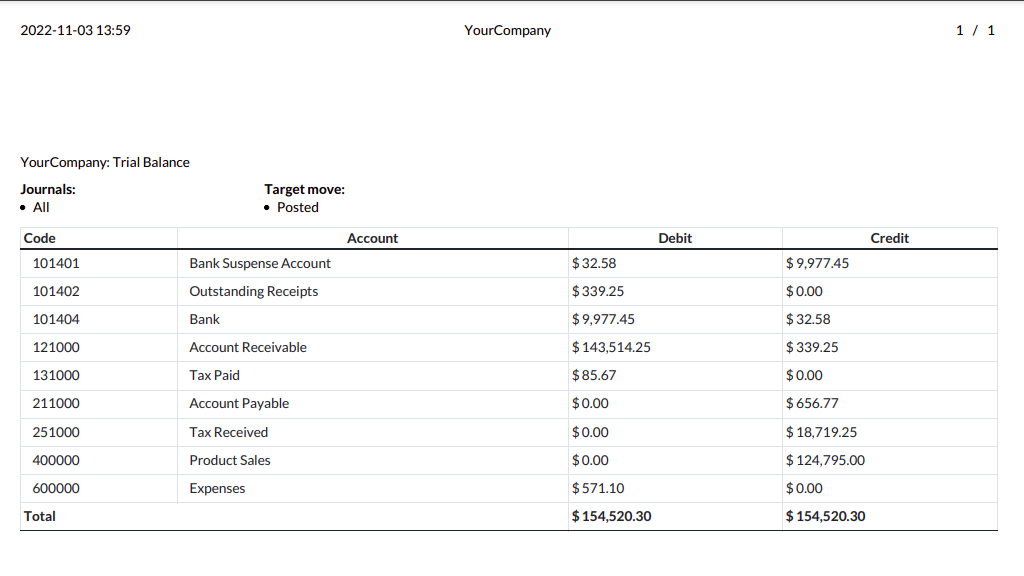This screenshot has height=576, width=1024.
Task: Click the Product Sales credit amount $124,795.00
Action: (825, 460)
